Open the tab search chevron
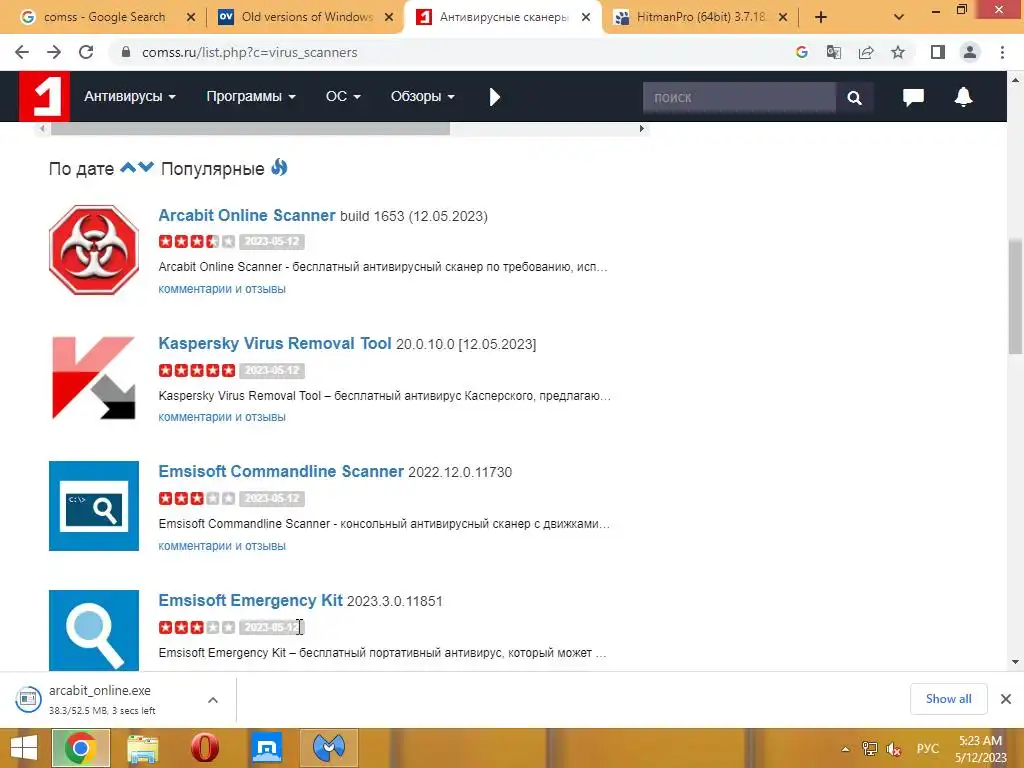This screenshot has height=768, width=1024. click(899, 17)
